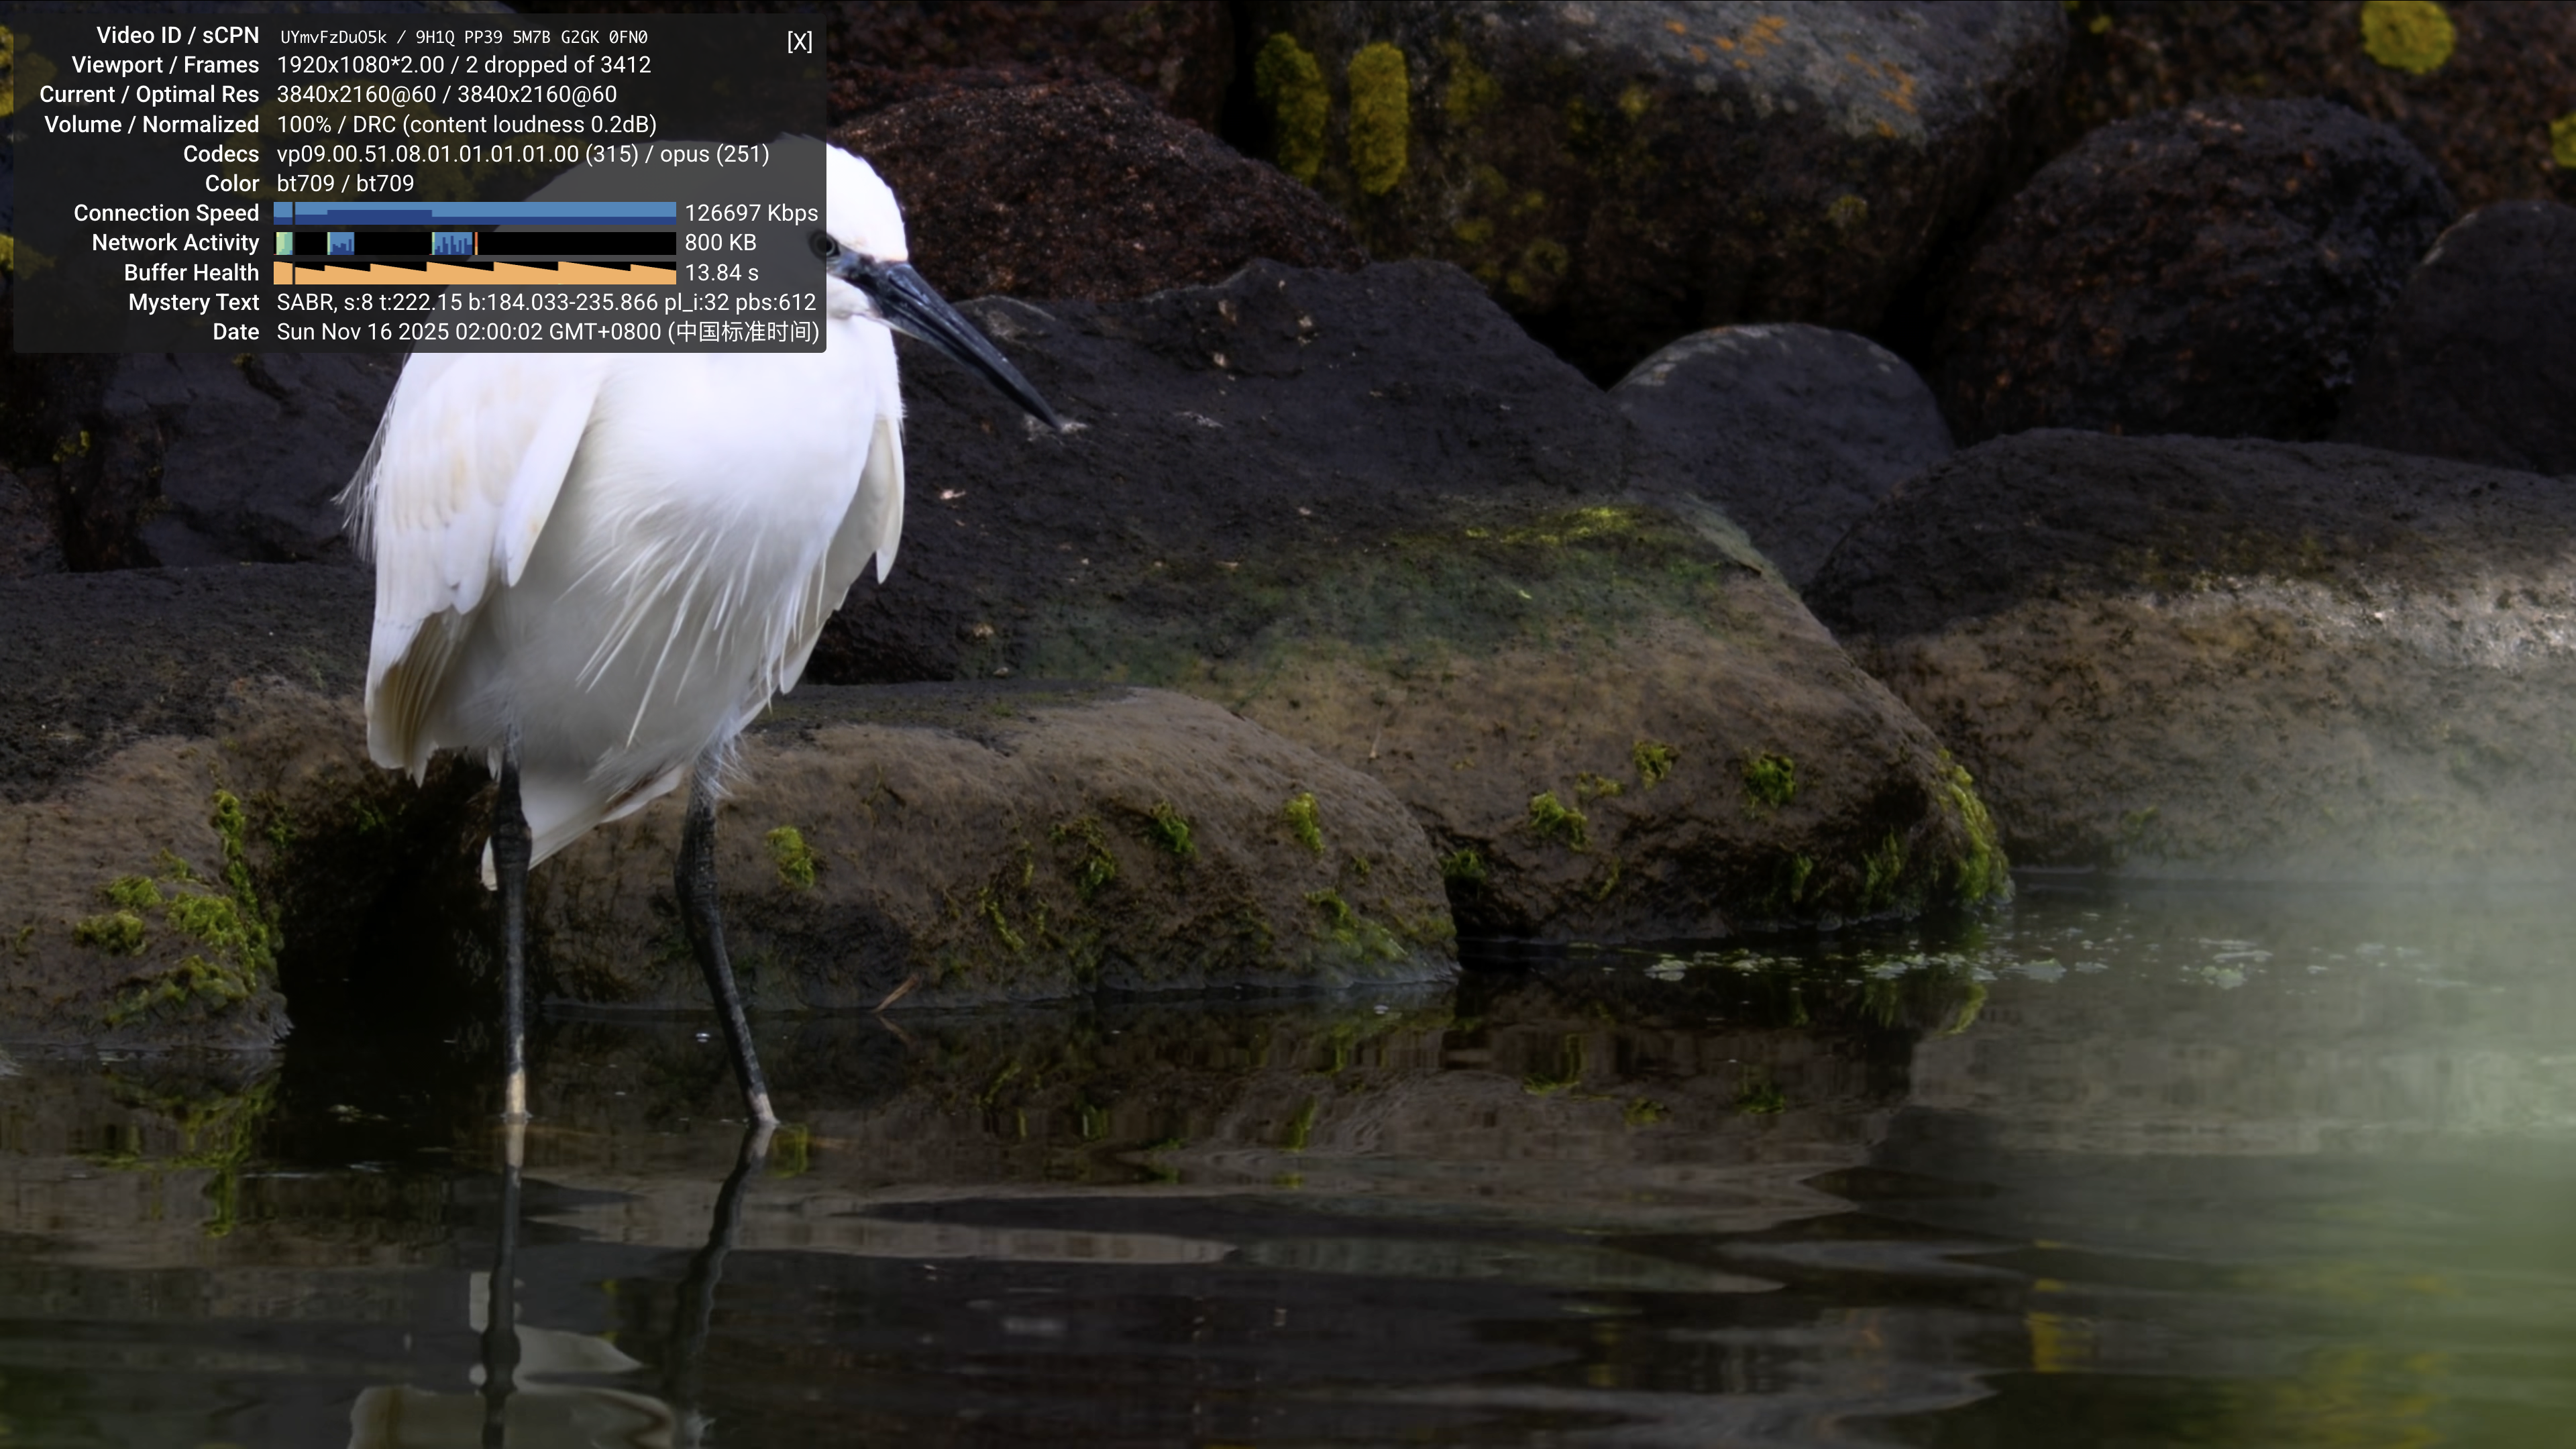Click the Network Activity graph bar

point(475,243)
